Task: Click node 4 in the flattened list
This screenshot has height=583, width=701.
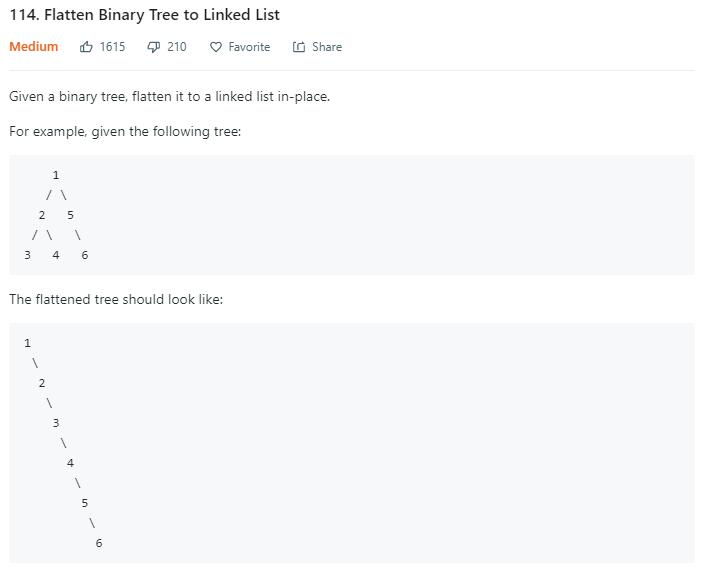Action: coord(70,463)
